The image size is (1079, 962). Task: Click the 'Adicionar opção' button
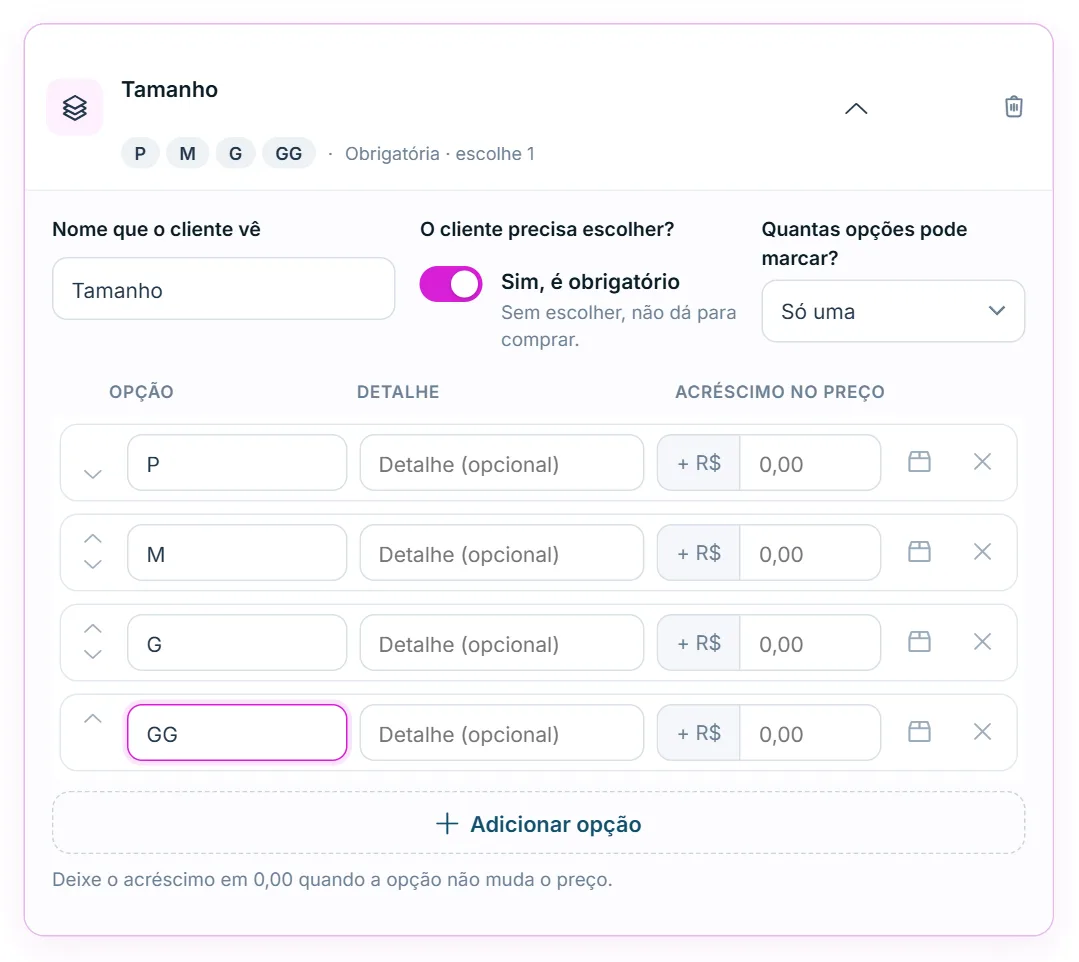[538, 823]
